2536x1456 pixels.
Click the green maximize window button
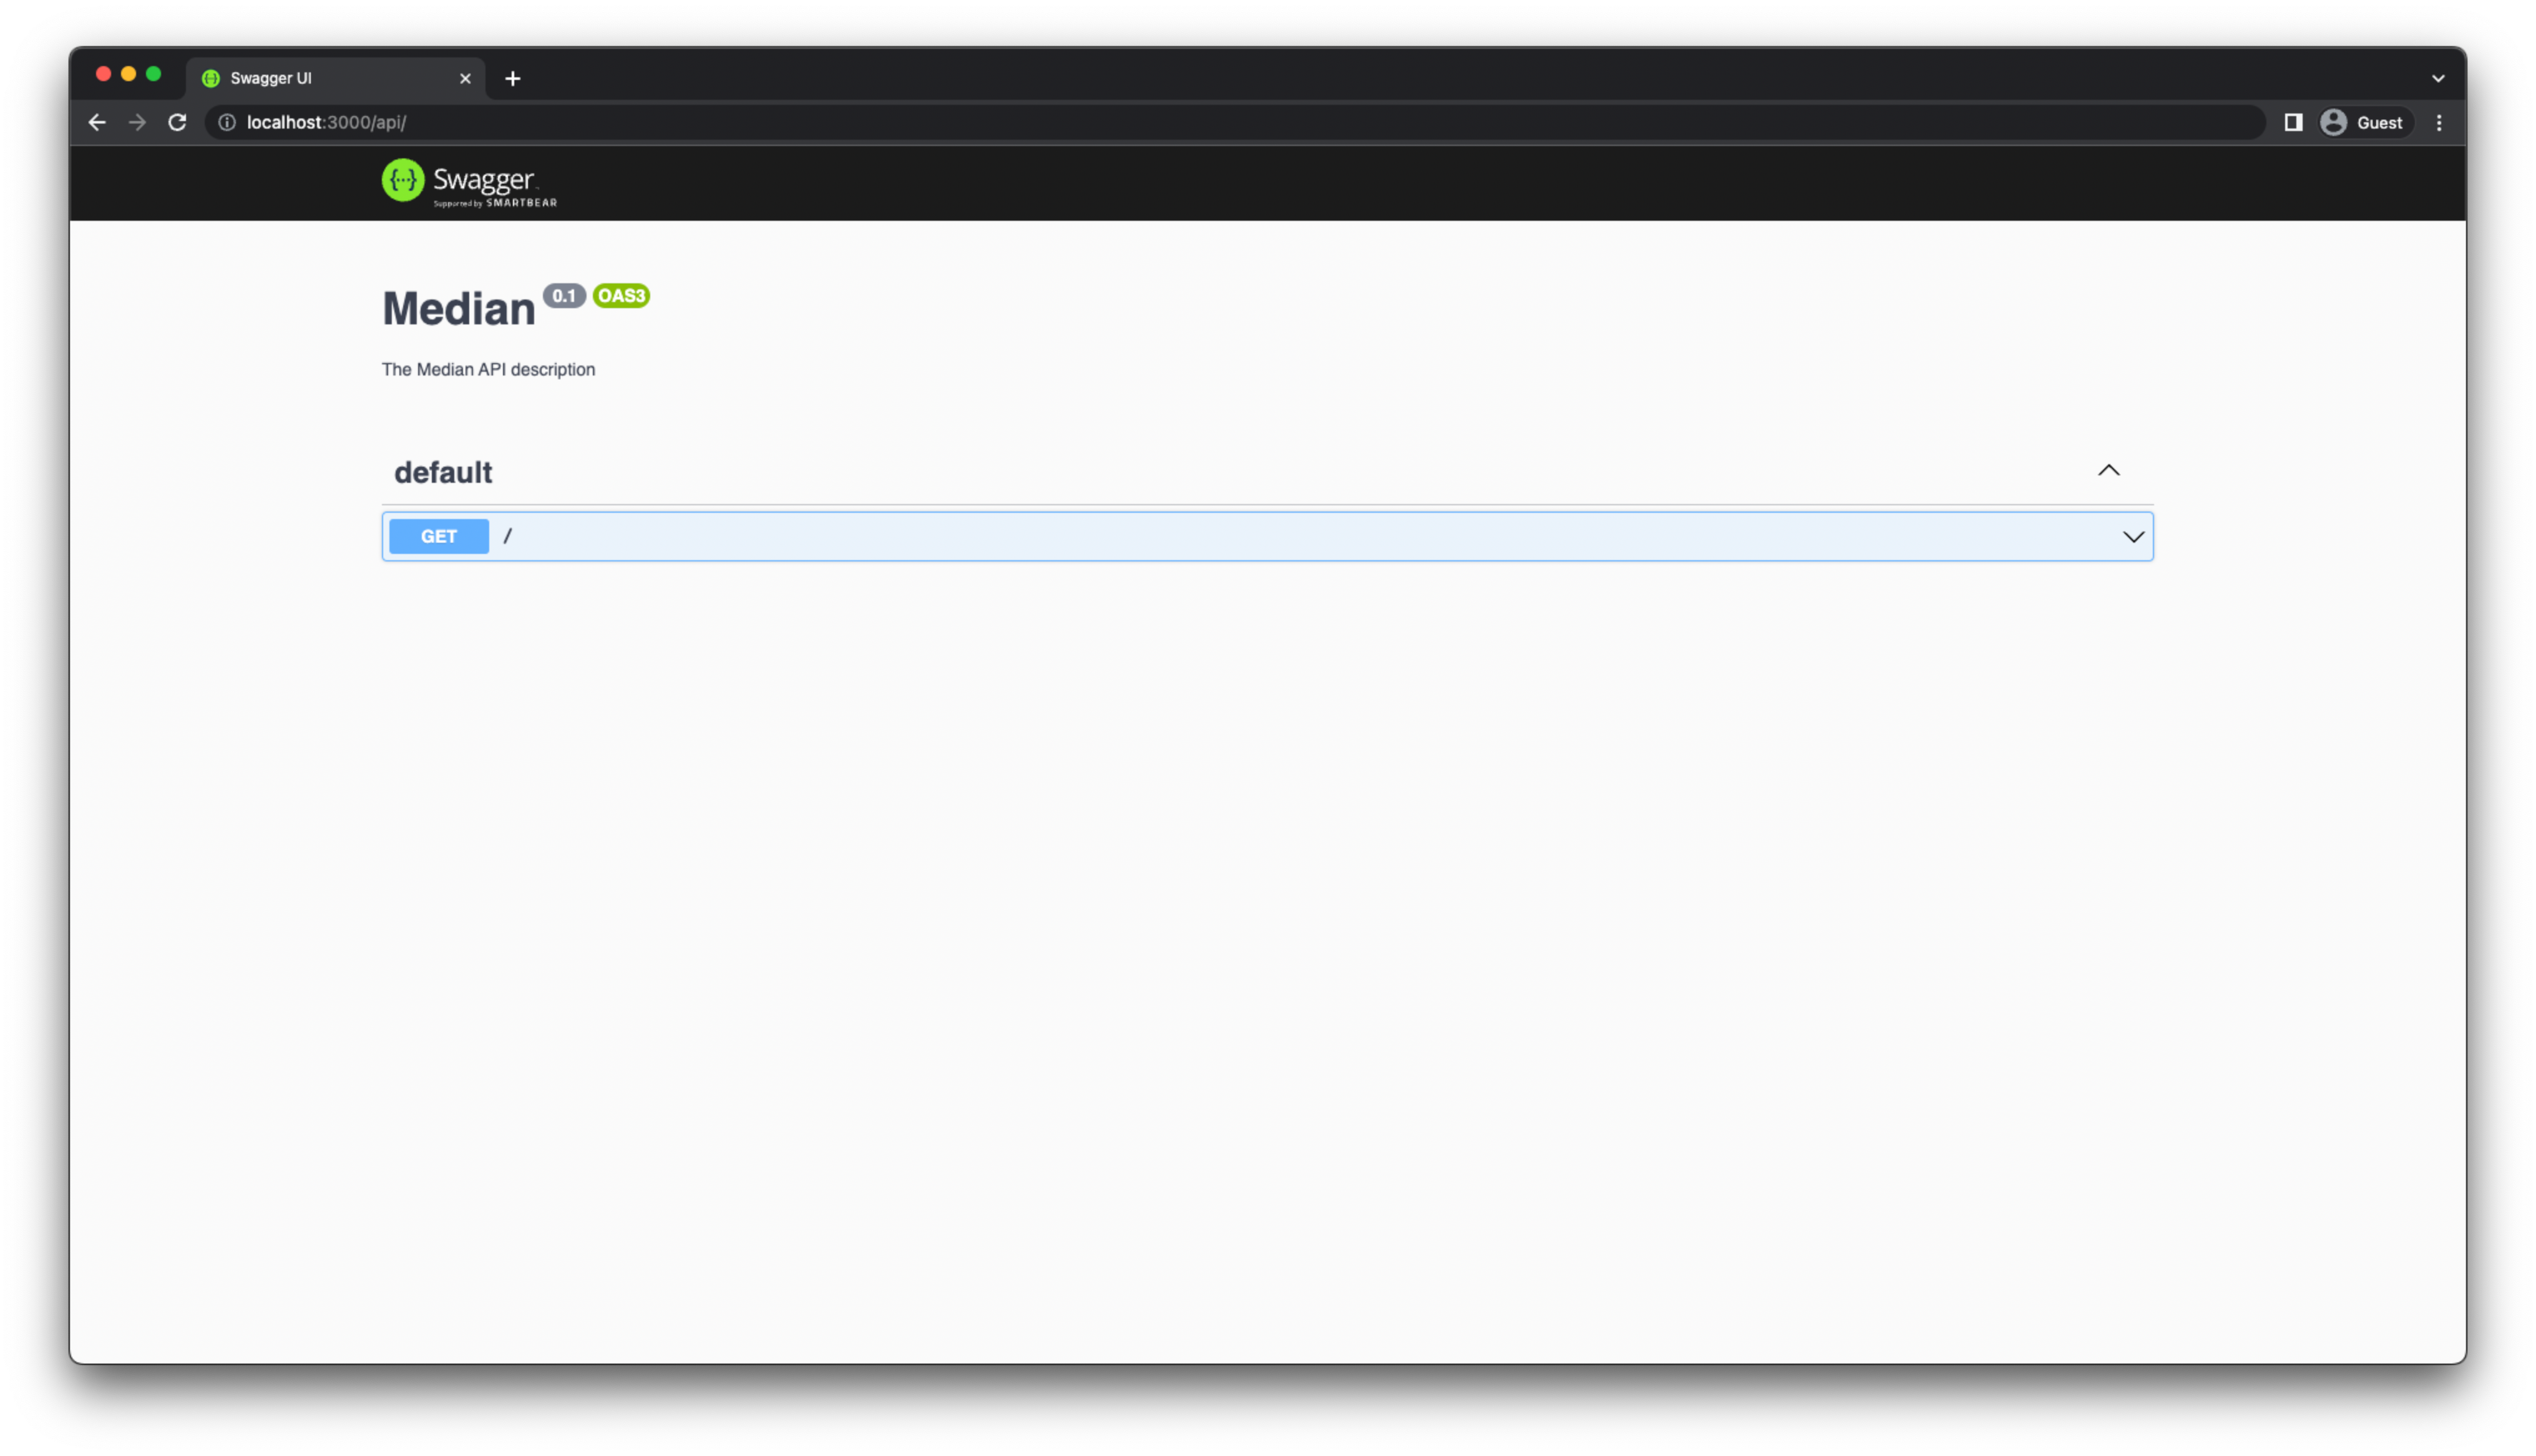[x=153, y=74]
